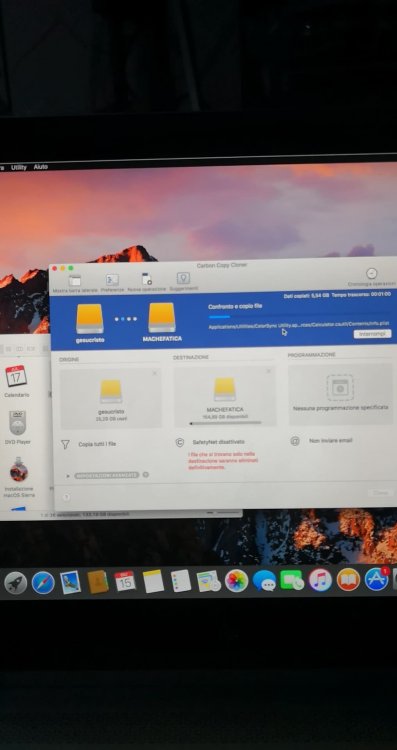397x750 pixels.
Task: Click the MACHEFATICA disk icon in blue banner
Action: [x=162, y=317]
